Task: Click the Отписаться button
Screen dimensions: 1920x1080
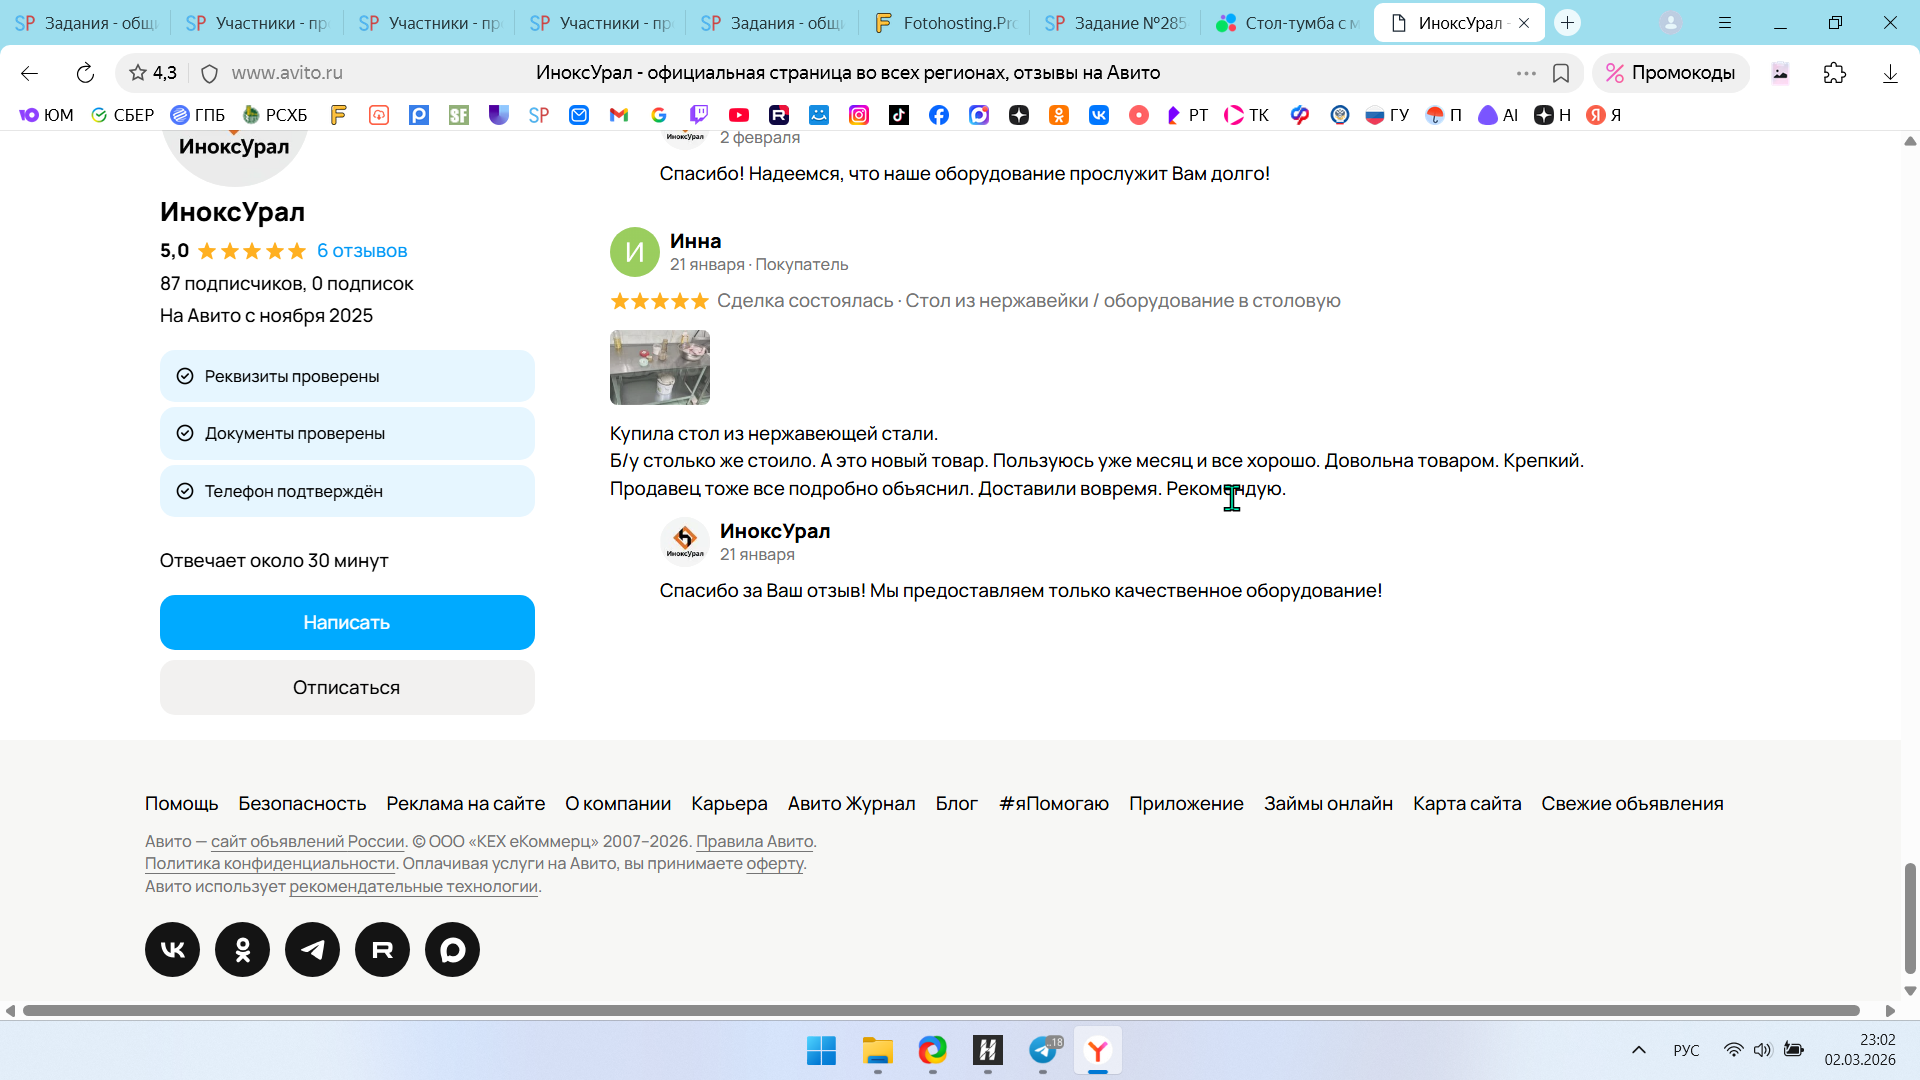Action: coord(347,688)
